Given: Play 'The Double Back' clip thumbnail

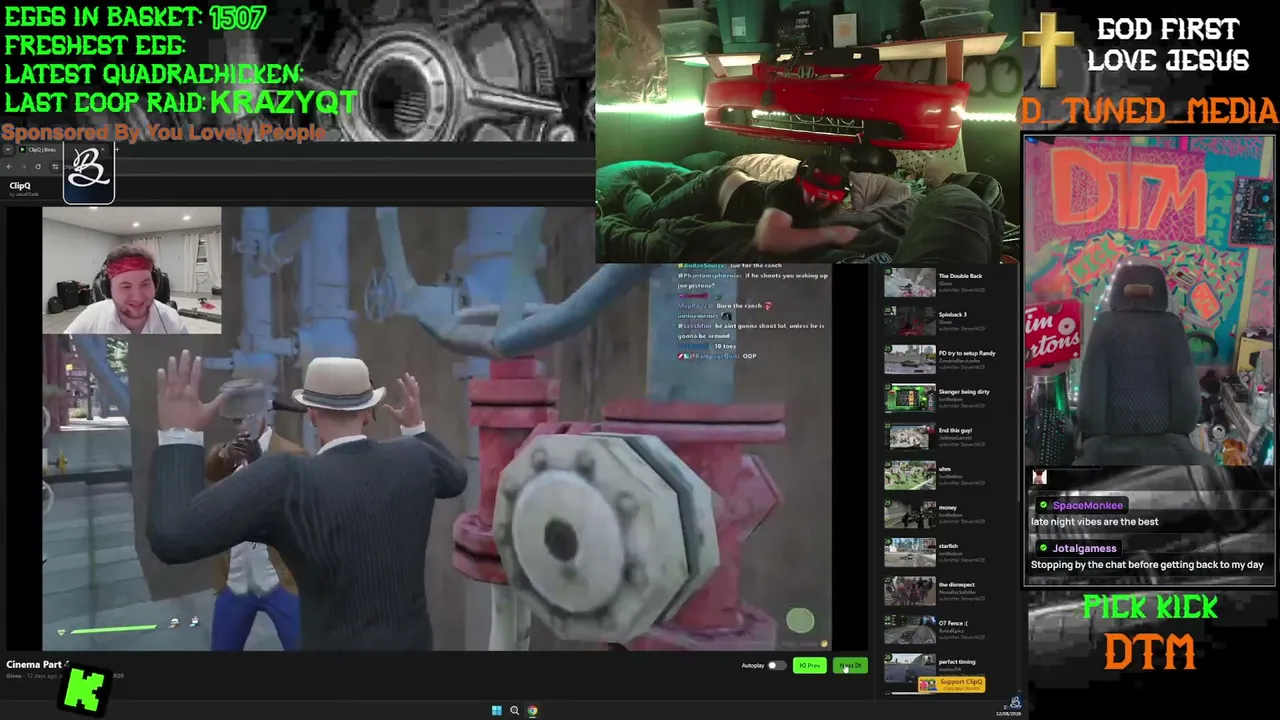Looking at the screenshot, I should tap(909, 283).
